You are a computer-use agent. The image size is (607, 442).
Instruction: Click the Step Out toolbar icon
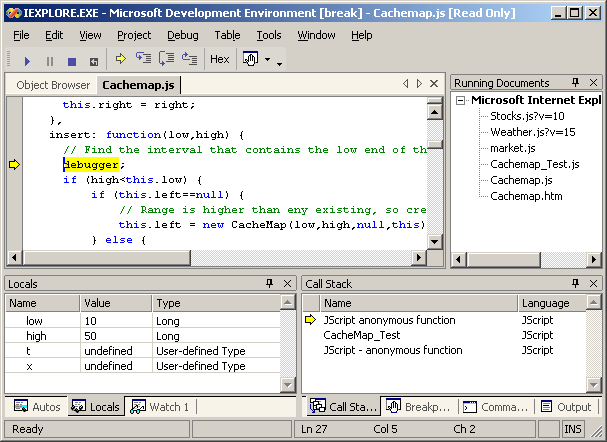point(190,58)
